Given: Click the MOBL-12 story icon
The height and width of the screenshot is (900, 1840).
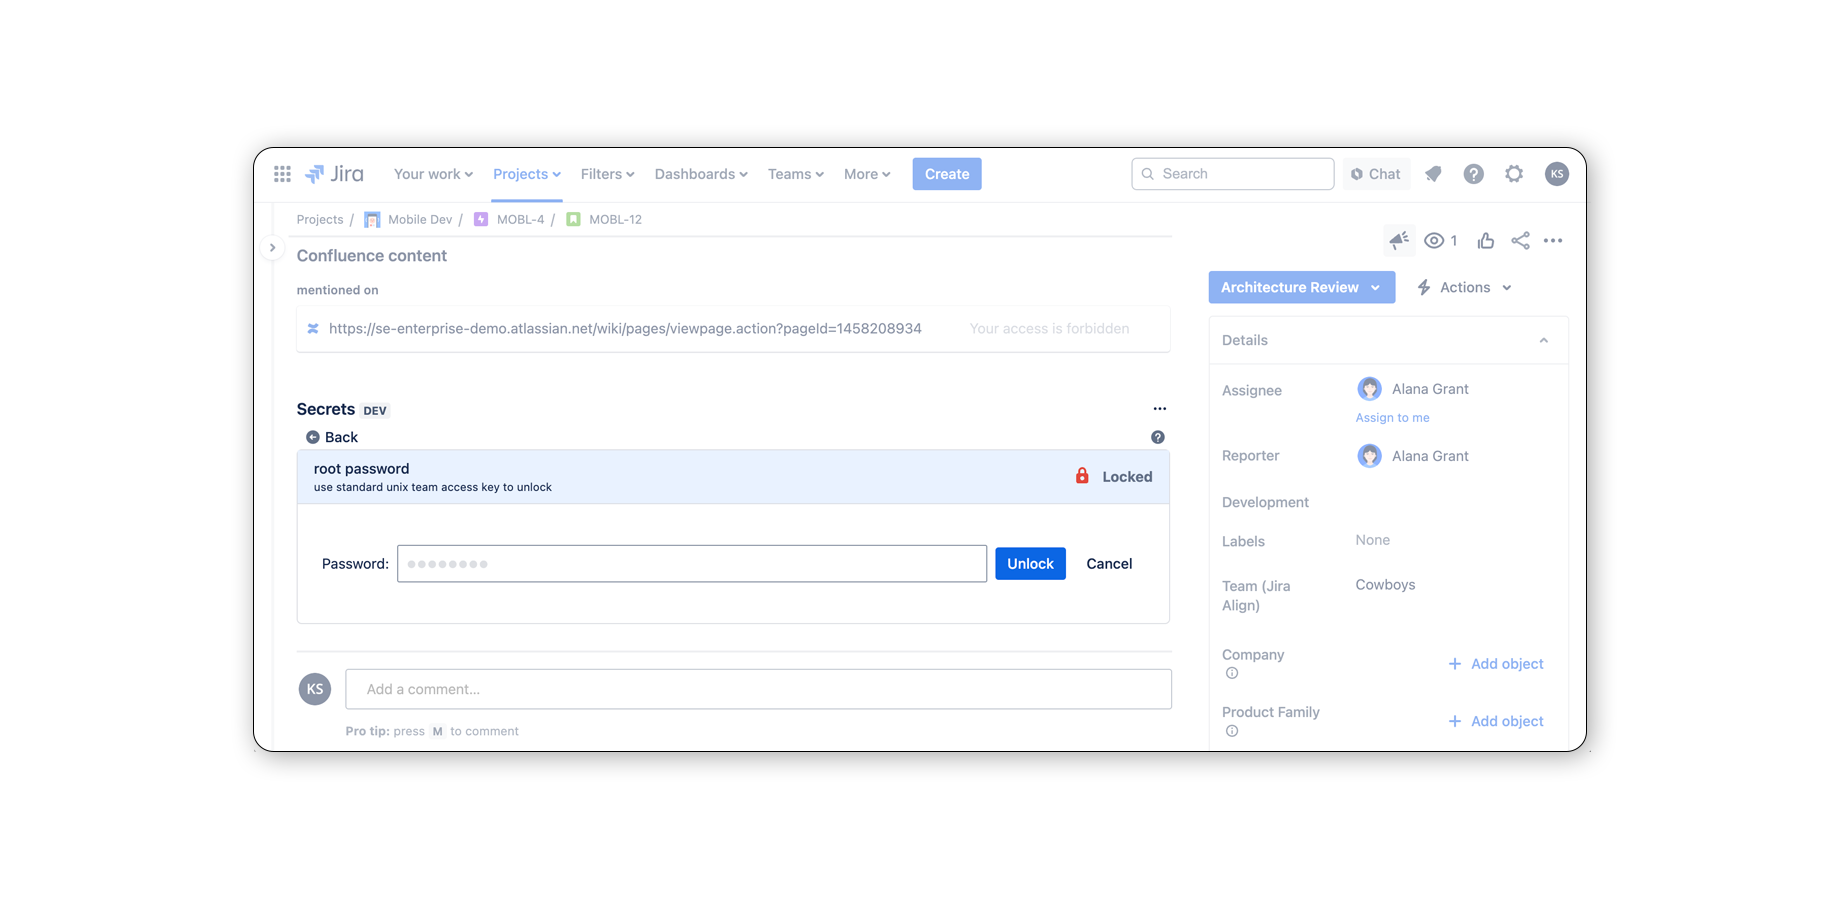Looking at the screenshot, I should tap(573, 220).
